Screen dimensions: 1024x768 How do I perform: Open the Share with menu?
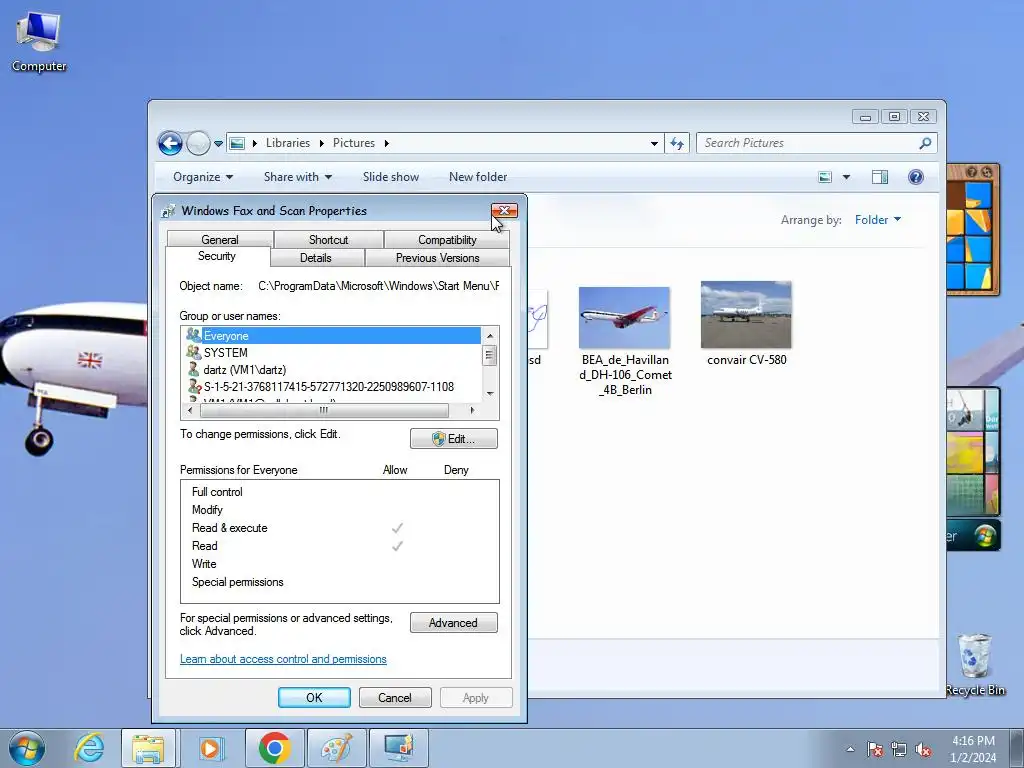pos(298,177)
